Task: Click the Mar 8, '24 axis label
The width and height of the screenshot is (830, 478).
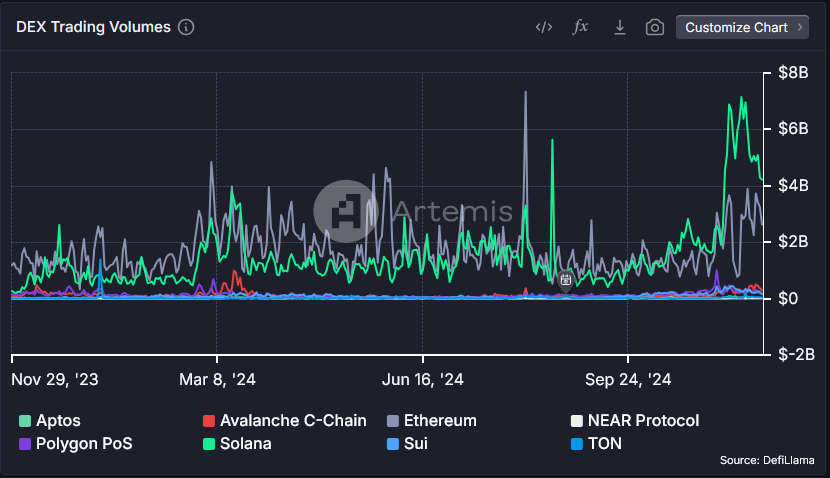Action: [217, 380]
